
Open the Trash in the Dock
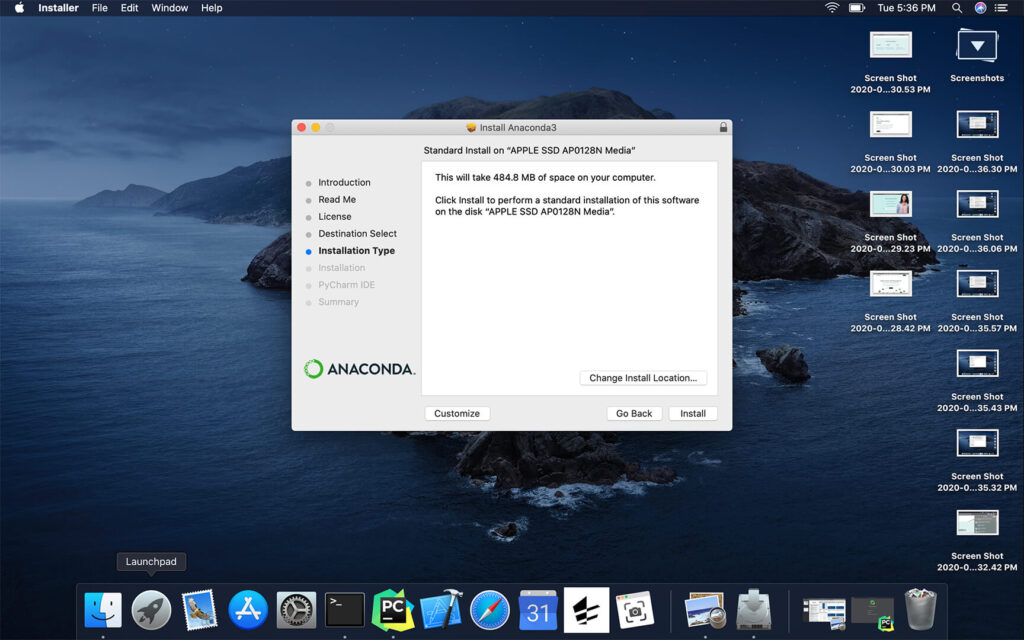[x=921, y=609]
